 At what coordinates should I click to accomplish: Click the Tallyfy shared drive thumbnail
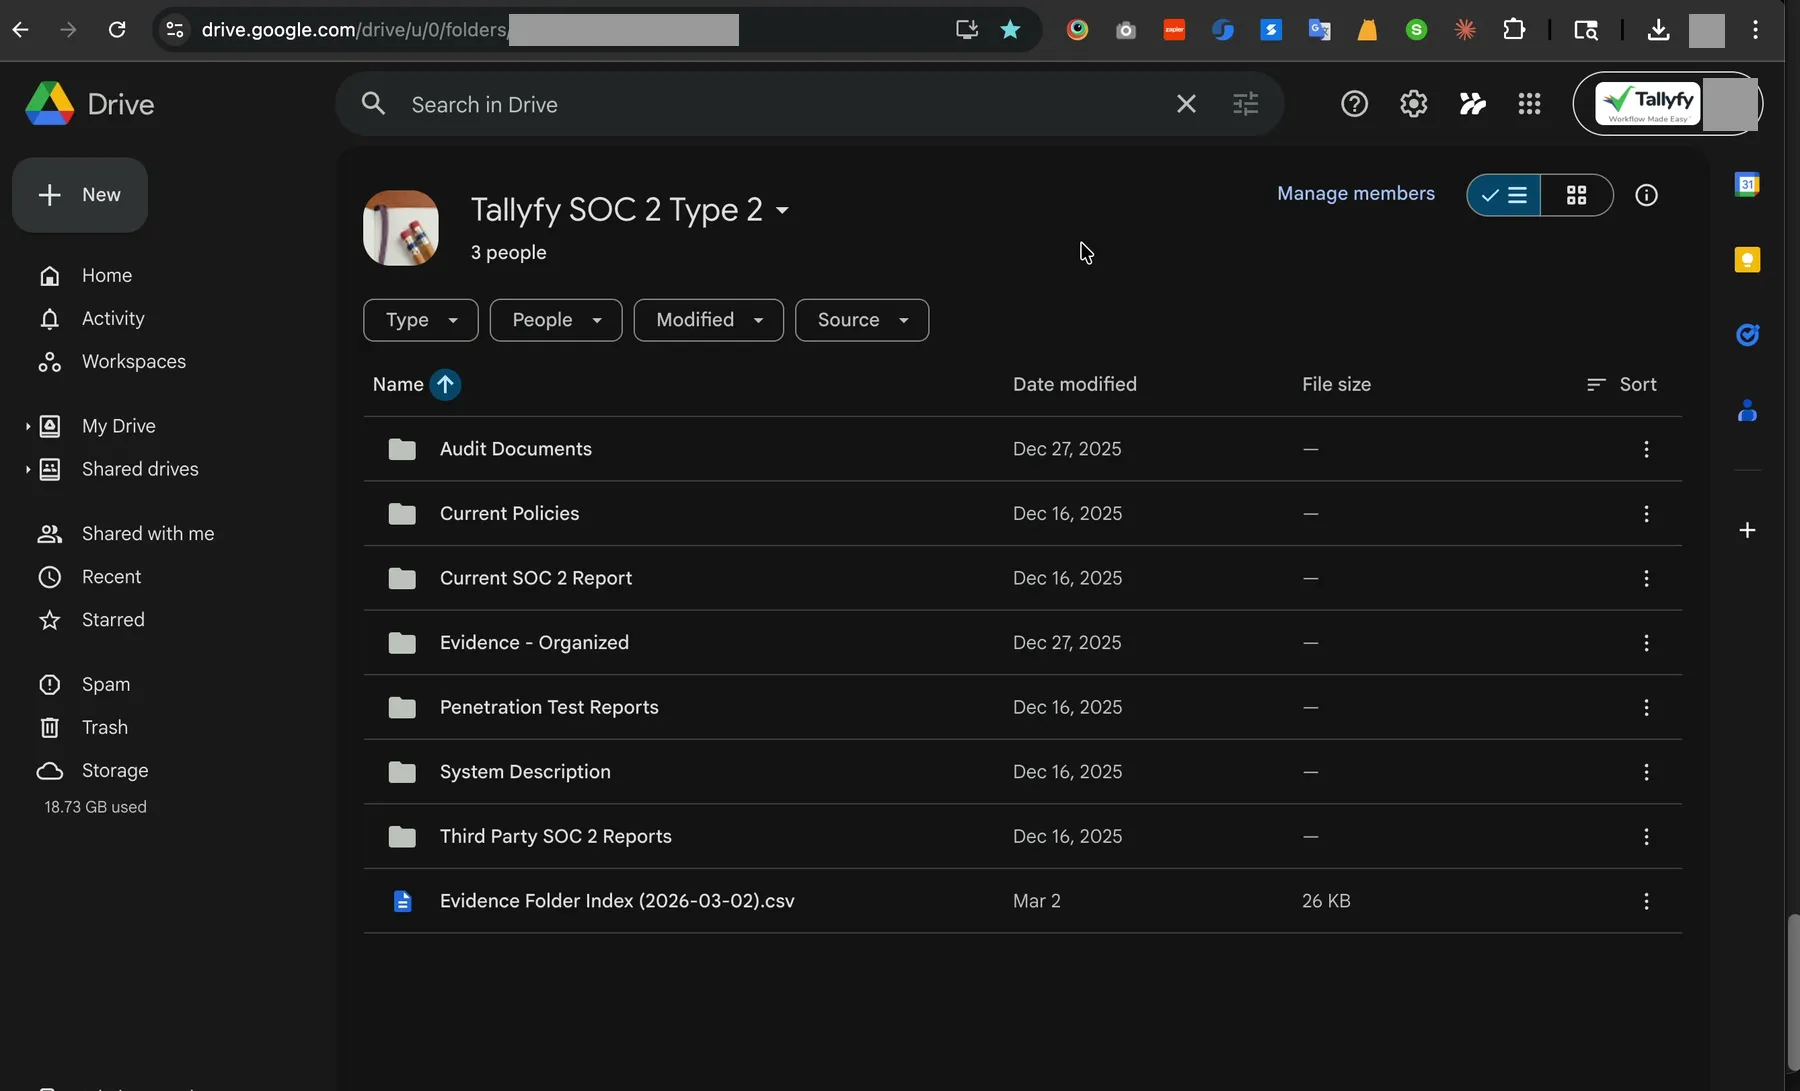click(400, 228)
